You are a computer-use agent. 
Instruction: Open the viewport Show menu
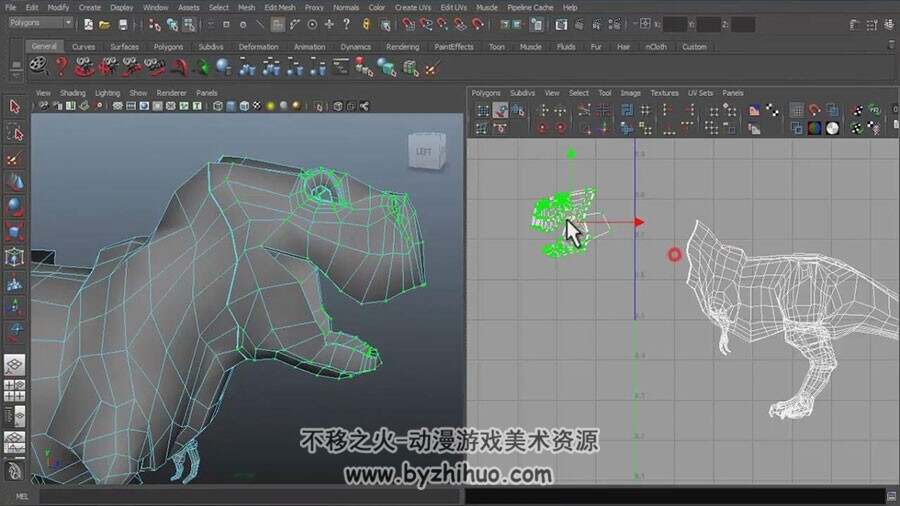point(138,92)
